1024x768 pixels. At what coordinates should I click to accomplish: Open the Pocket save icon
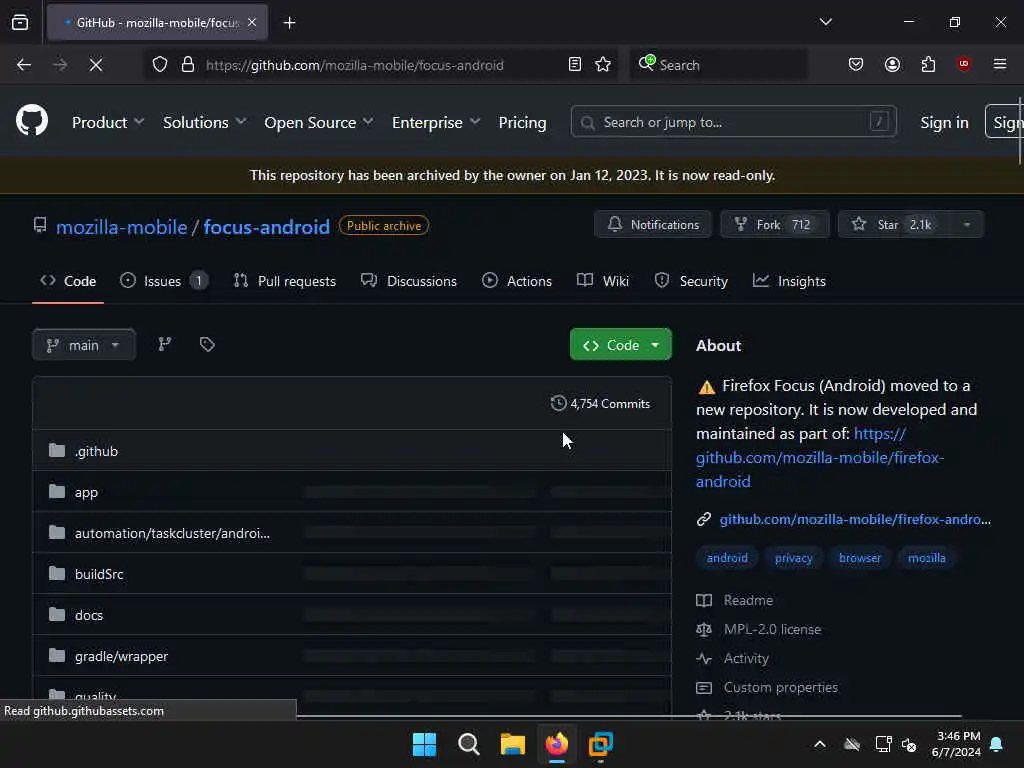856,65
